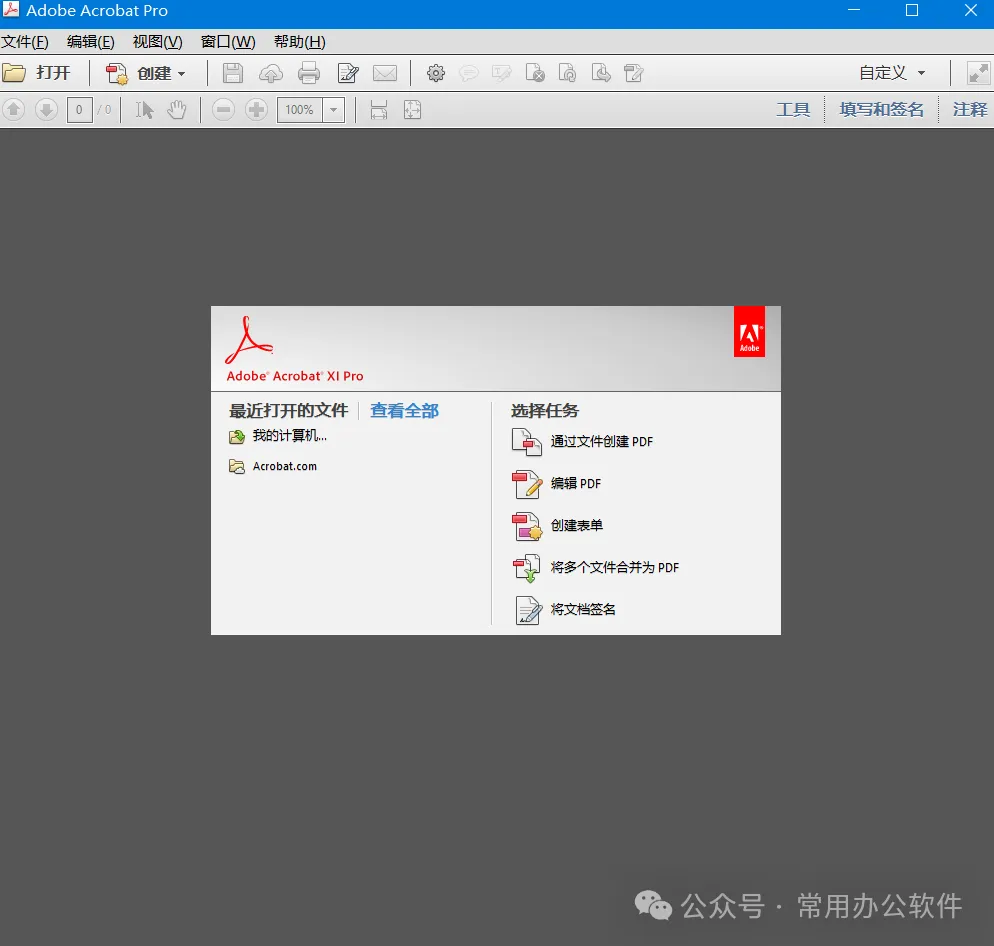Click the extract page icon
This screenshot has width=994, height=946.
601,74
